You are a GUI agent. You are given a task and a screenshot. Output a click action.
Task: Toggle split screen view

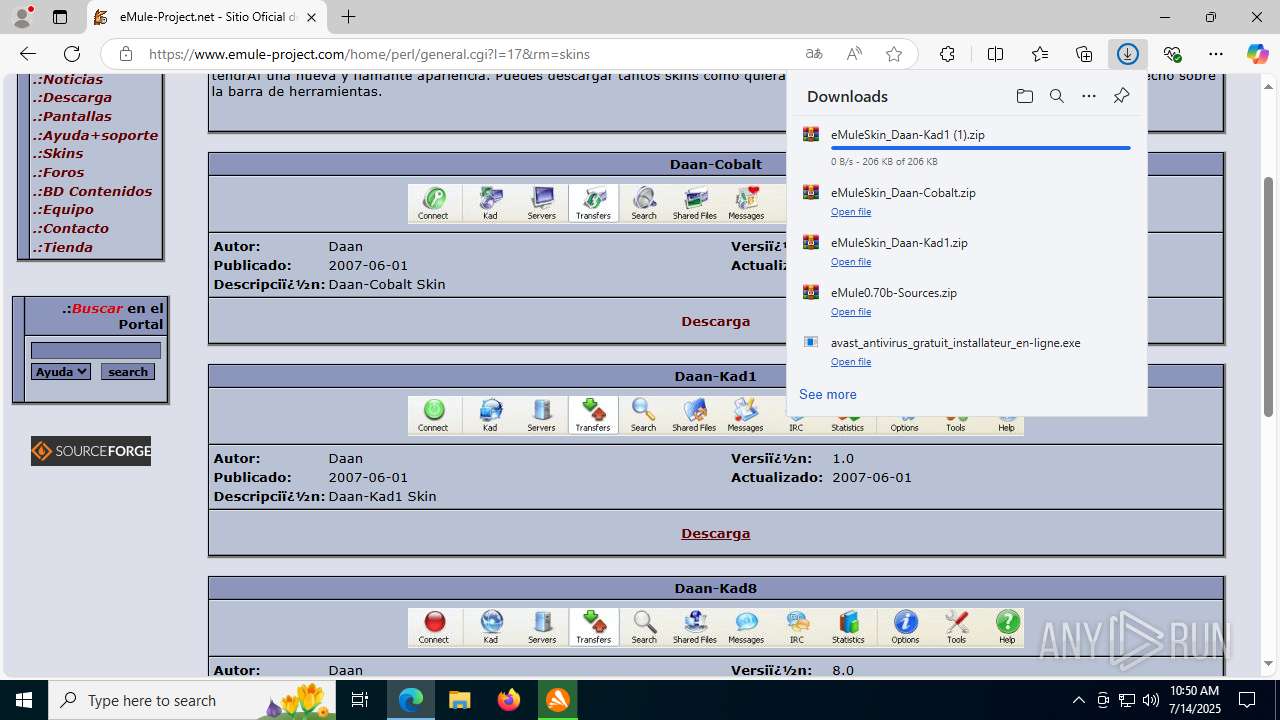pyautogui.click(x=995, y=54)
